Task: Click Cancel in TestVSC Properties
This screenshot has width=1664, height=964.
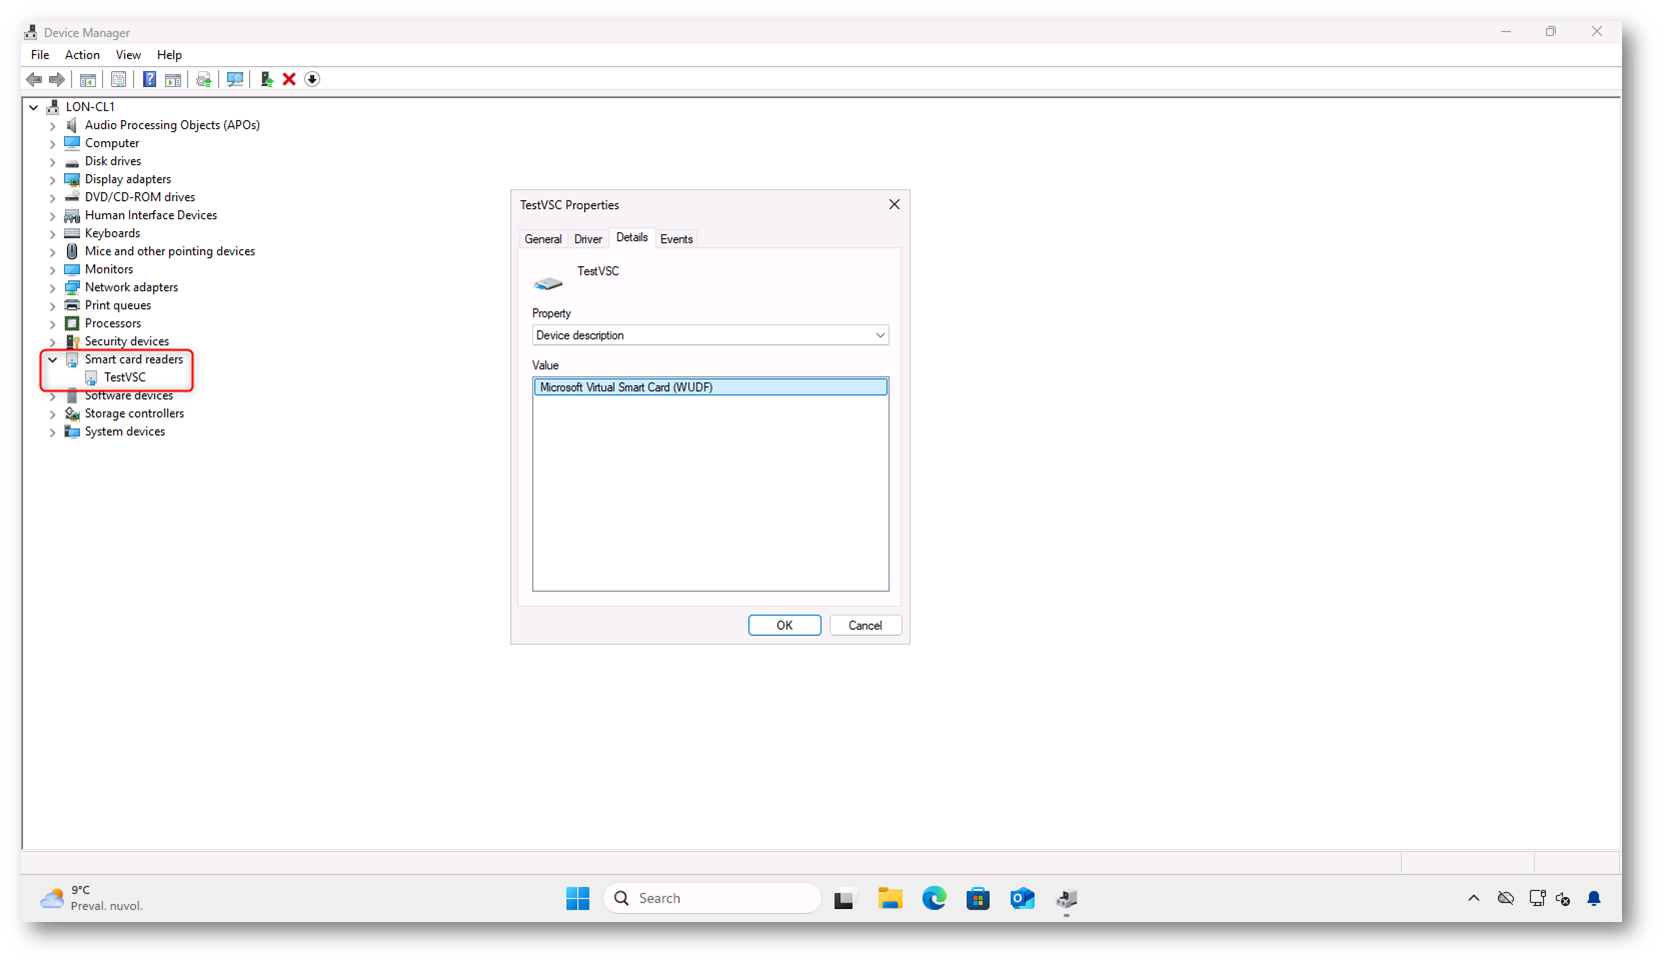Action: (x=865, y=625)
